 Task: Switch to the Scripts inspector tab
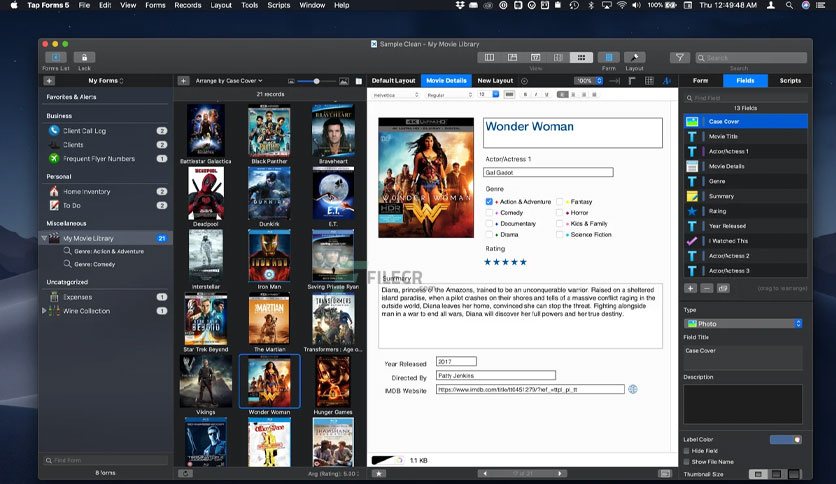point(790,80)
